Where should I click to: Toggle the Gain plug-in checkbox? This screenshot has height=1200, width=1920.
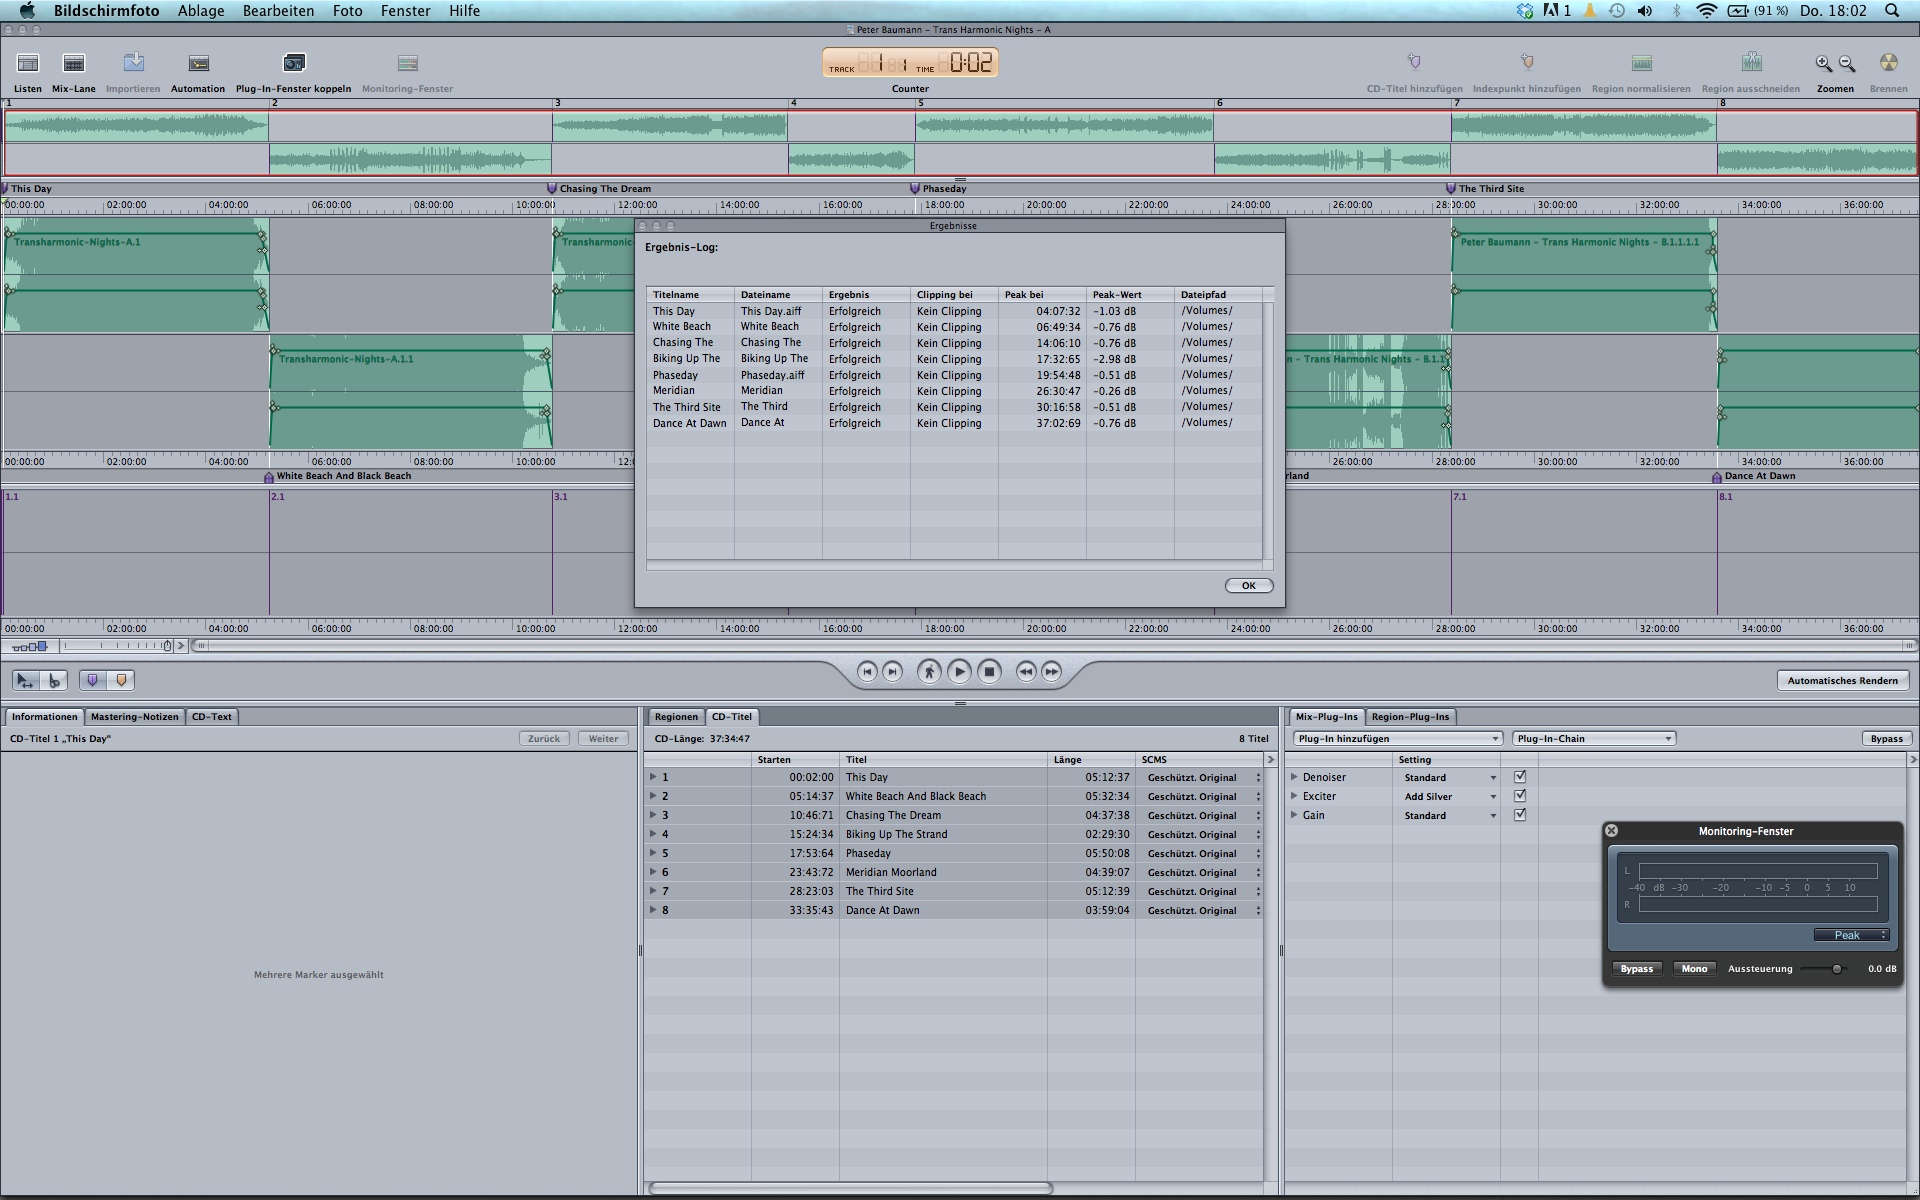click(1520, 815)
